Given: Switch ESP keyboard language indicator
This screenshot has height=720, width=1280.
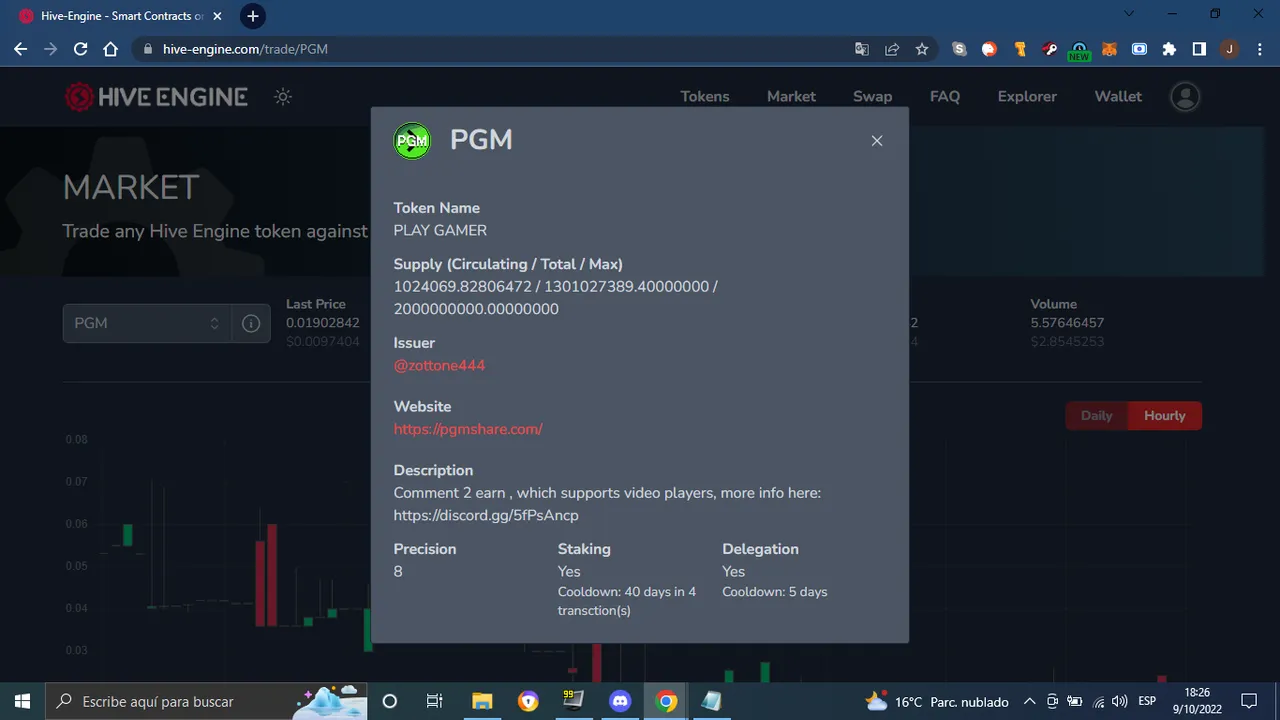Looking at the screenshot, I should click(1147, 701).
